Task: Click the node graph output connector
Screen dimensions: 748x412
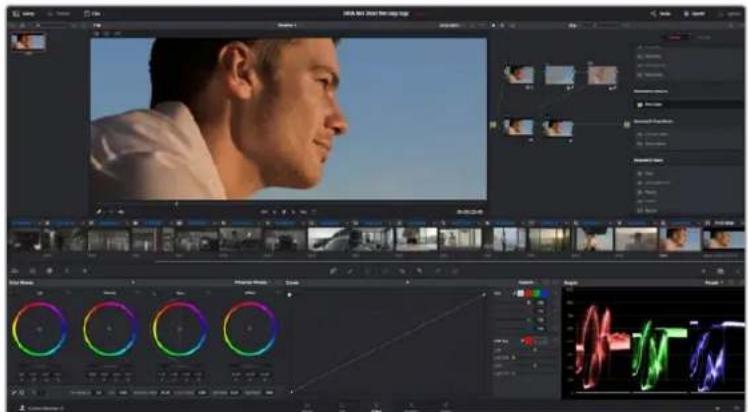Action: tap(627, 124)
